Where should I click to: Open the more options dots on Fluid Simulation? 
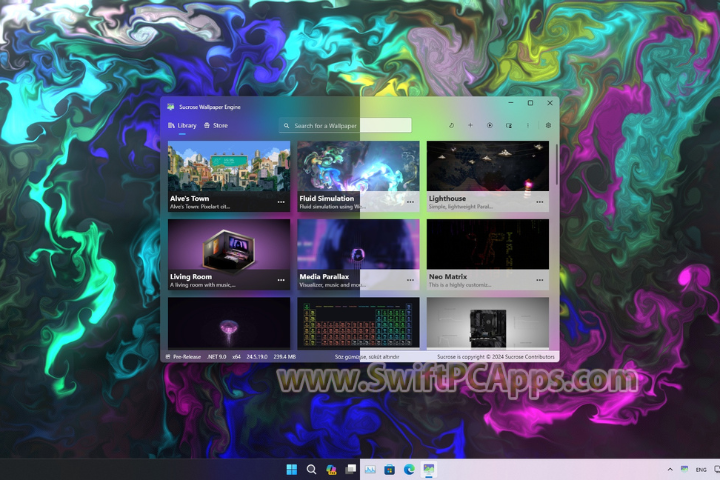coord(410,202)
